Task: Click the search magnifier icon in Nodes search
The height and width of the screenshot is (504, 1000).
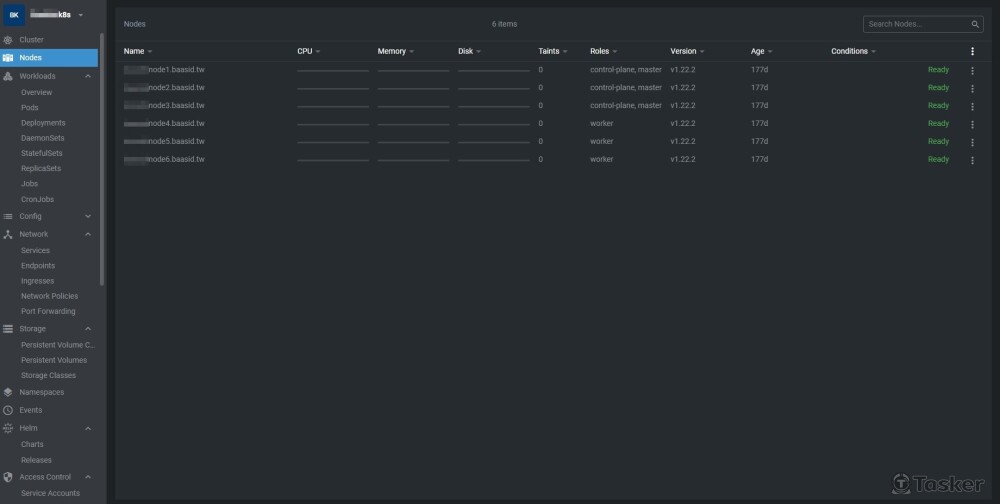Action: coord(975,24)
